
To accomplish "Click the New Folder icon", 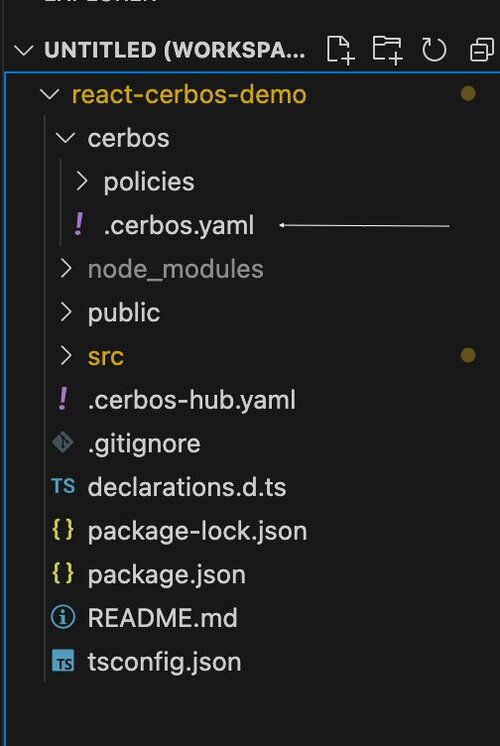I will [388, 49].
